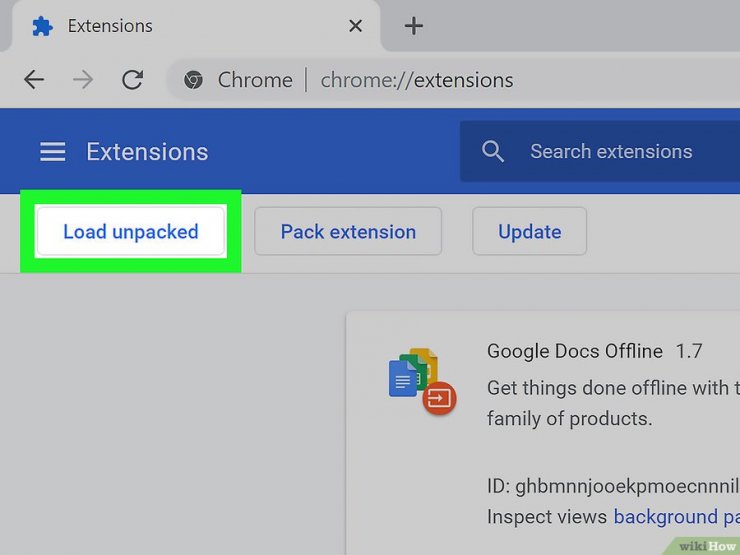Click the Extensions header title
Screen dimensions: 740x555
click(x=147, y=152)
